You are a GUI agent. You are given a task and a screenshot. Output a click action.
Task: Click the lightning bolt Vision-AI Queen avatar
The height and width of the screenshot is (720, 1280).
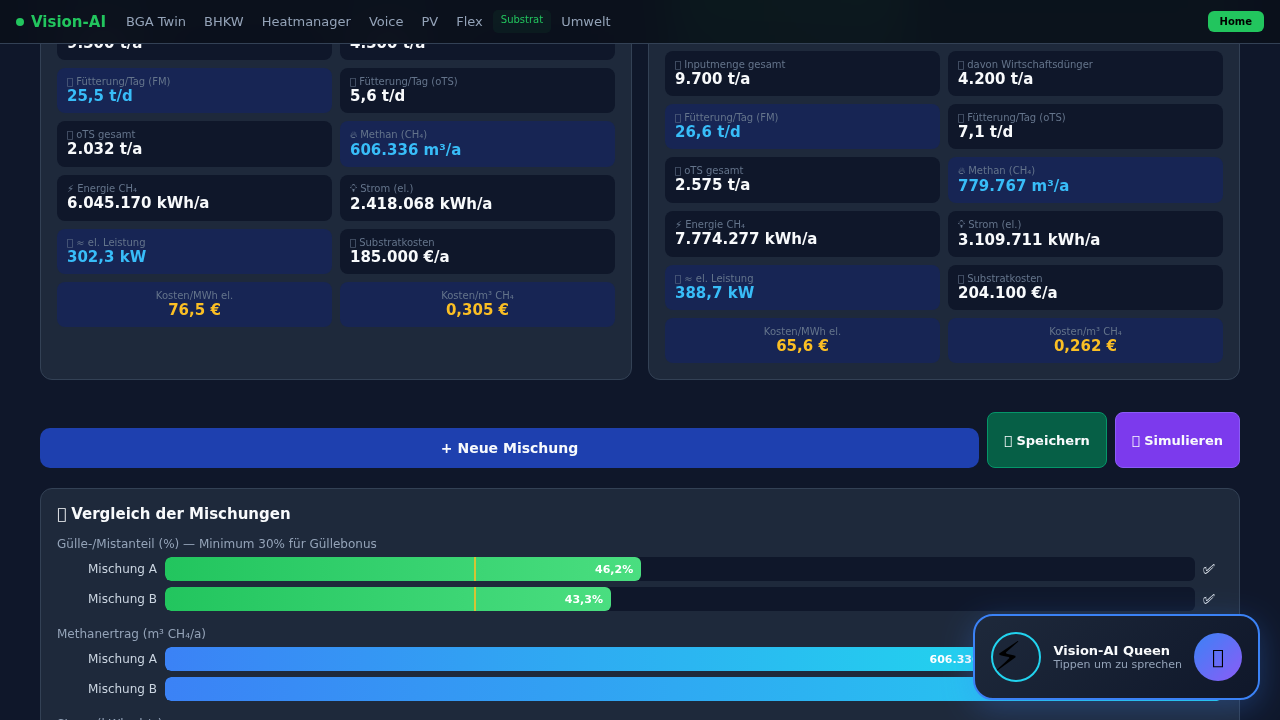[x=1015, y=657]
